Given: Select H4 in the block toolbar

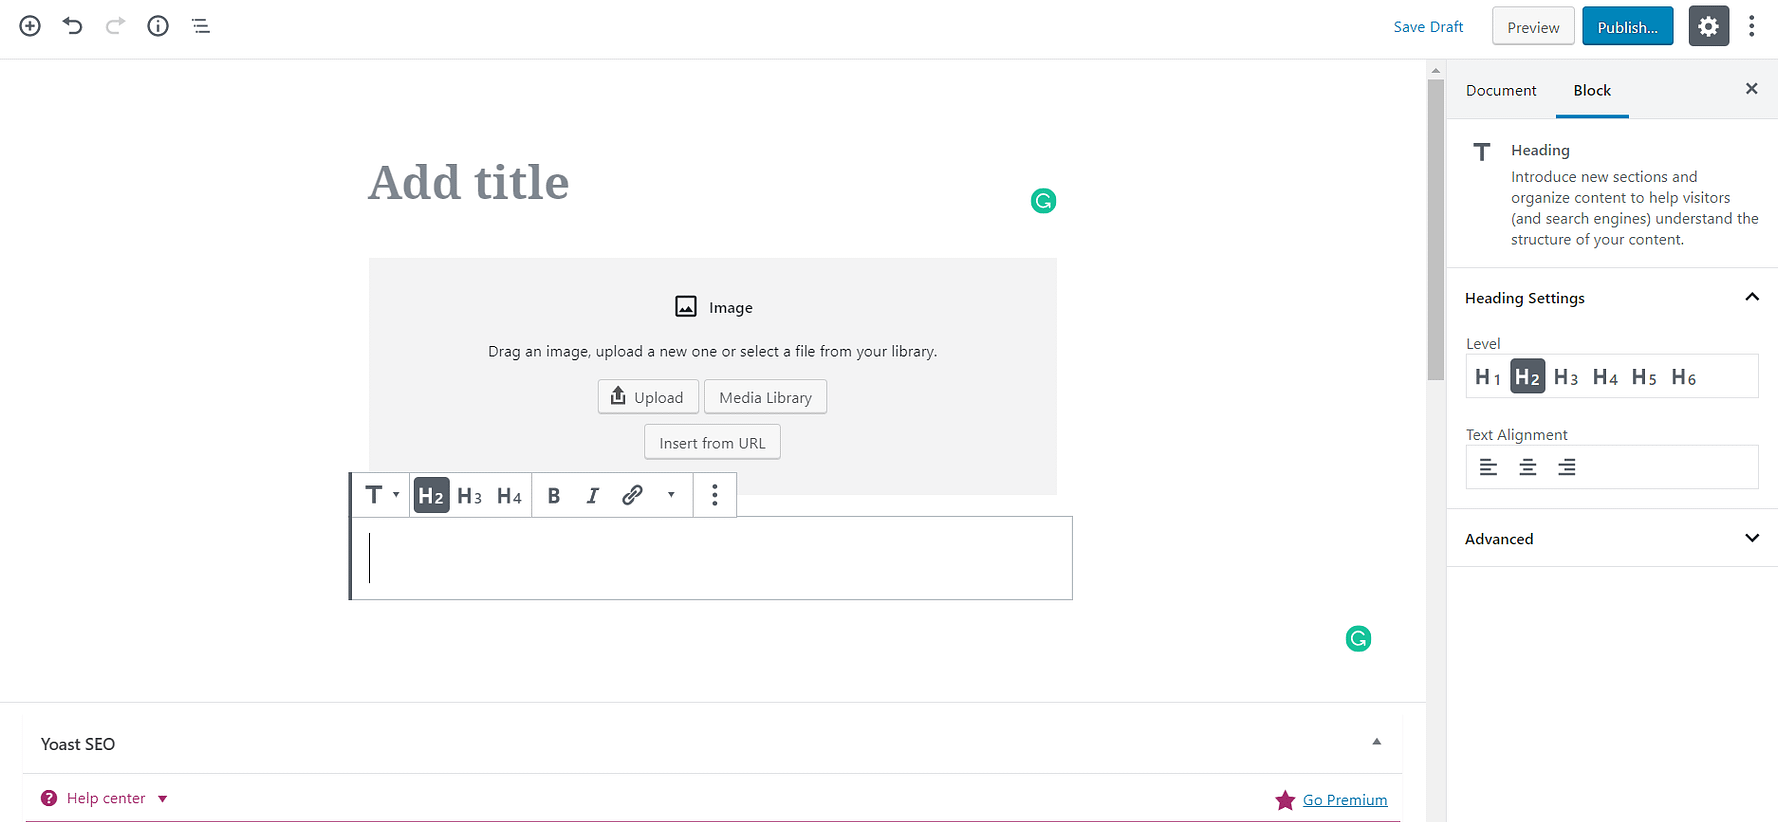Looking at the screenshot, I should click(509, 495).
